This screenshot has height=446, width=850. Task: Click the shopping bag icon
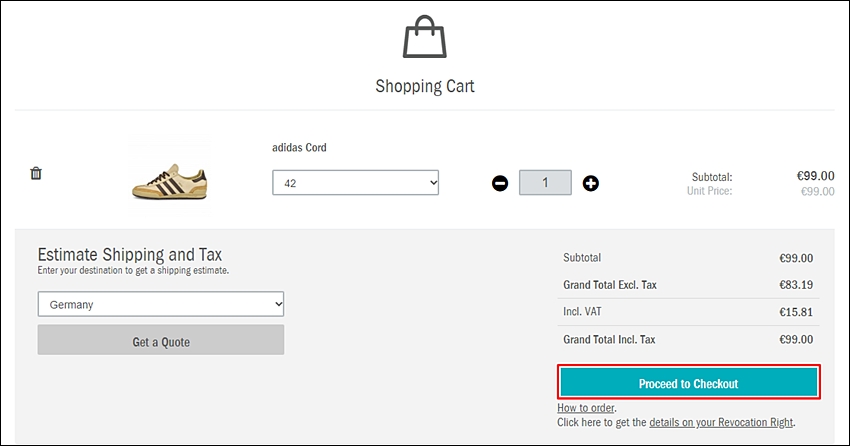[x=424, y=37]
